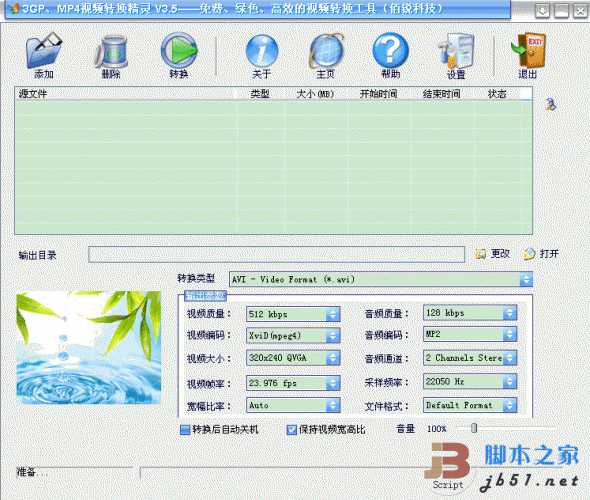Click the 更改 (Change) output directory button
The height and width of the screenshot is (500, 590).
point(493,254)
